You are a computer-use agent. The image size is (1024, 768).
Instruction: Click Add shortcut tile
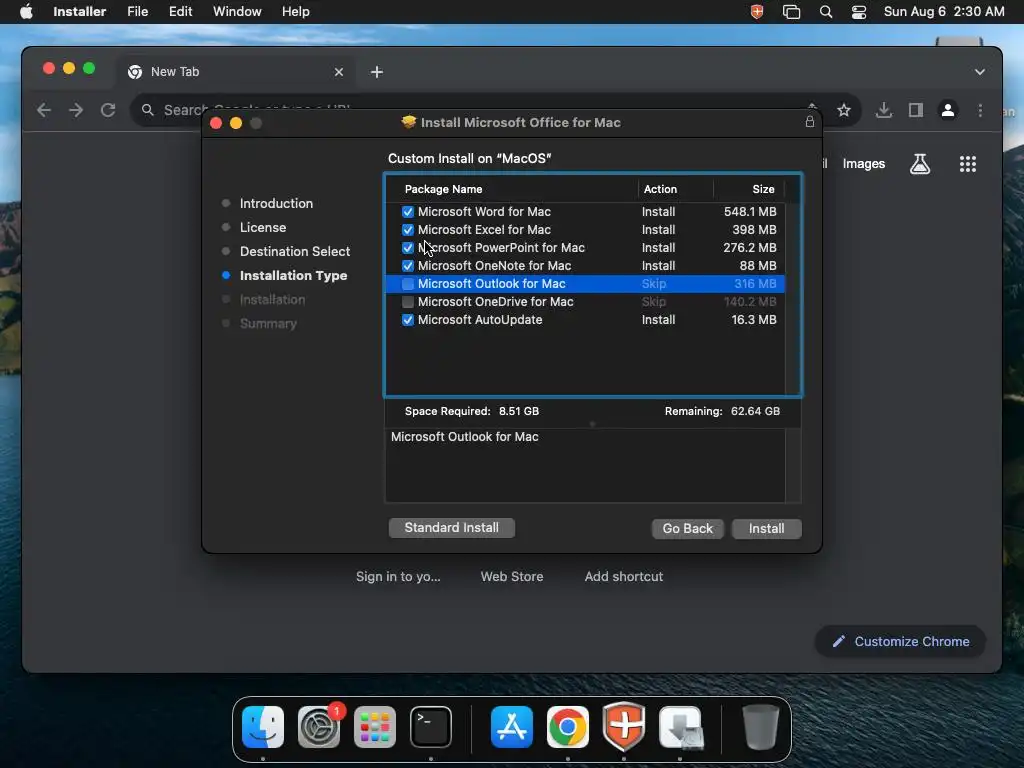624,577
